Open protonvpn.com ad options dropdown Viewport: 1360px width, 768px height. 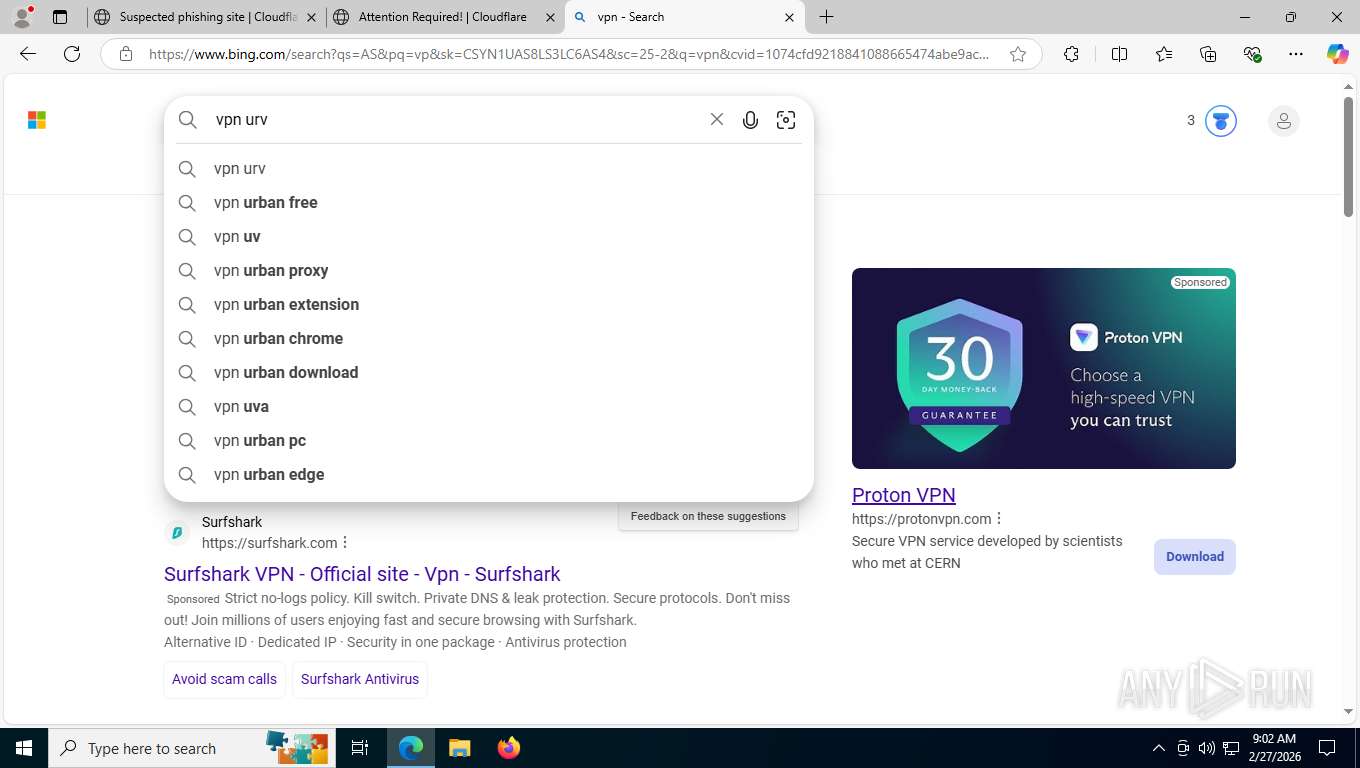pos(999,519)
